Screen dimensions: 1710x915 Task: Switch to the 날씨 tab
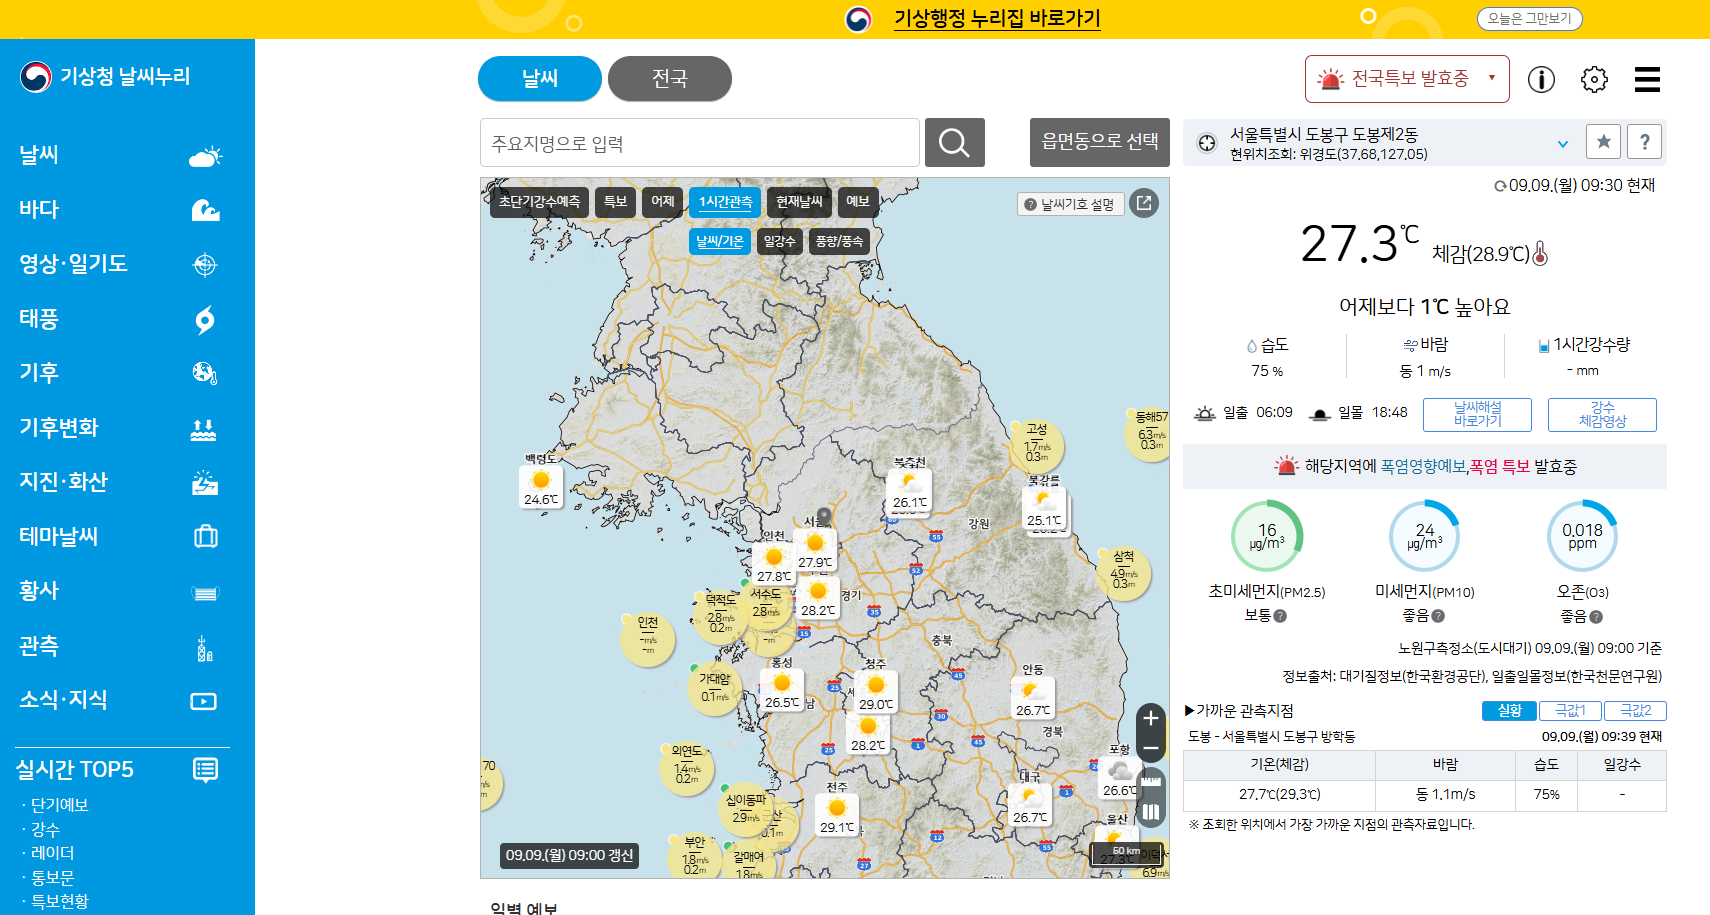540,78
